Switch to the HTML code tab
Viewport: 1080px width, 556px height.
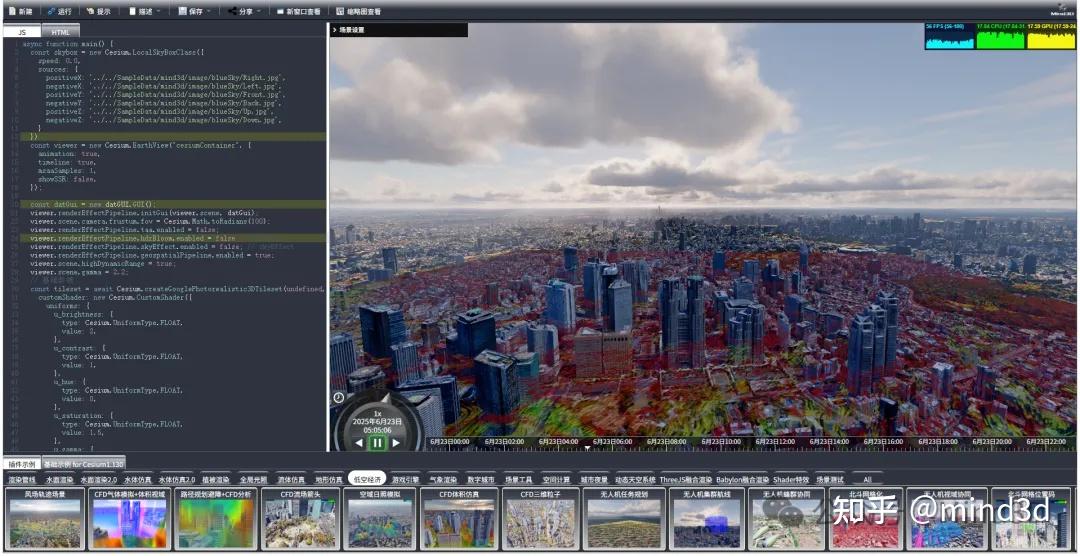(61, 32)
